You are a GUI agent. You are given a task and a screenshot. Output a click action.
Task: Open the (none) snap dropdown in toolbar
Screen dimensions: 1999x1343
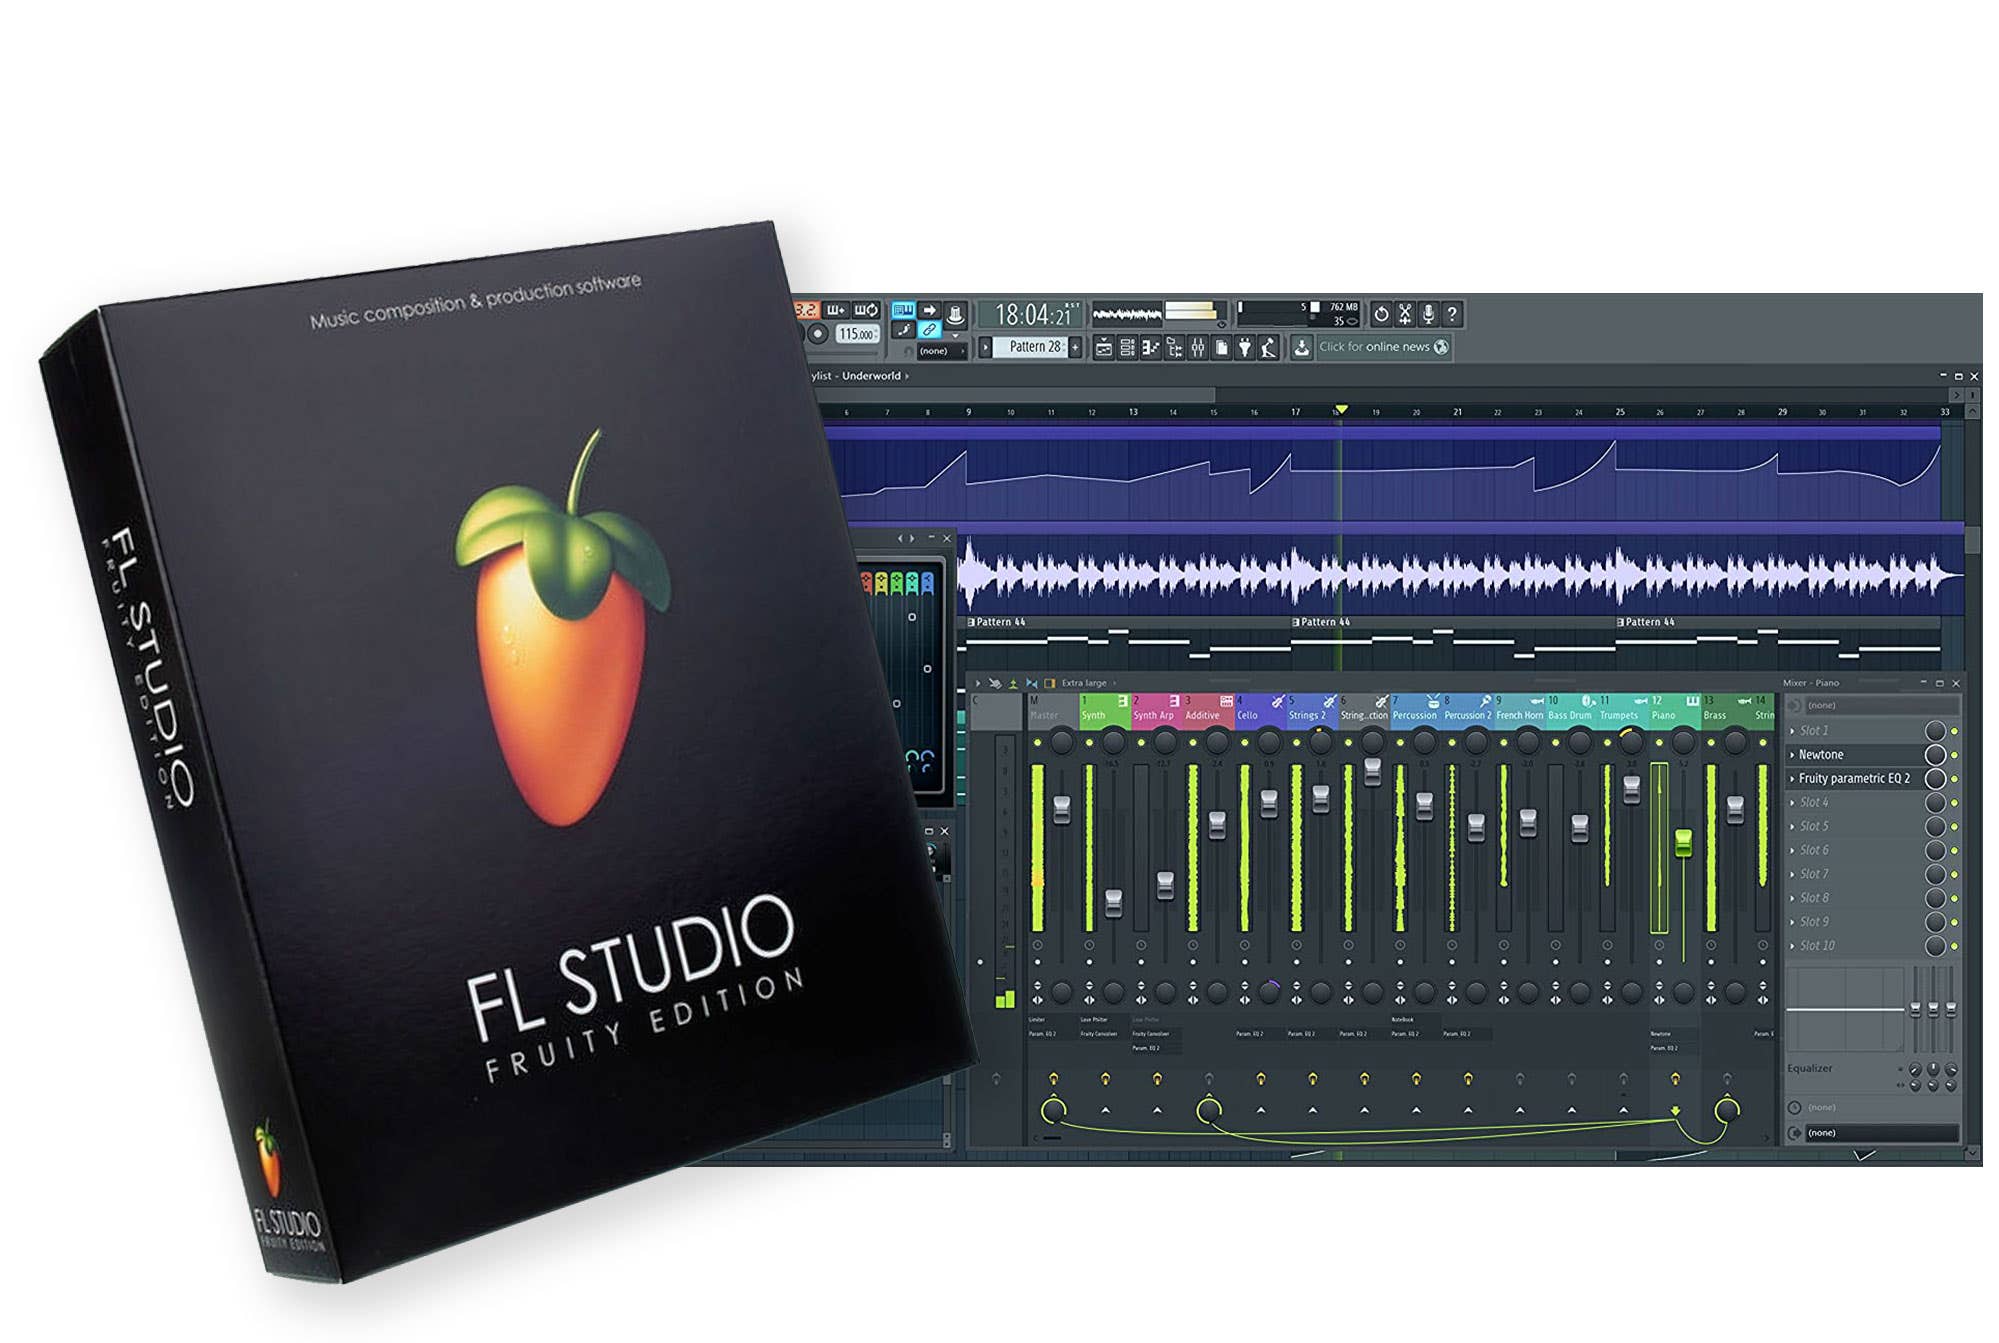coord(941,351)
